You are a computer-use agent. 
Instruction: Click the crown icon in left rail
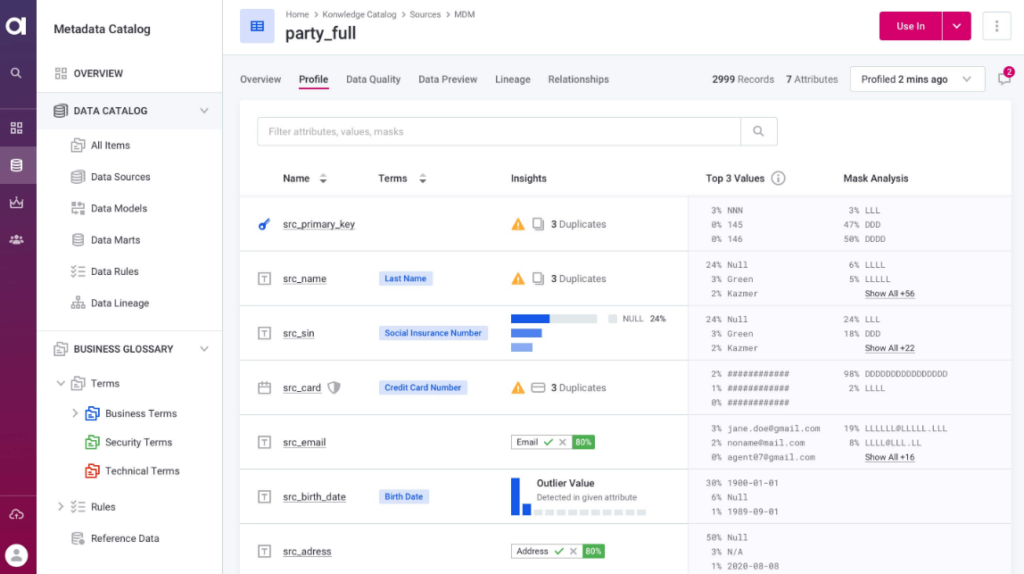pos(16,202)
